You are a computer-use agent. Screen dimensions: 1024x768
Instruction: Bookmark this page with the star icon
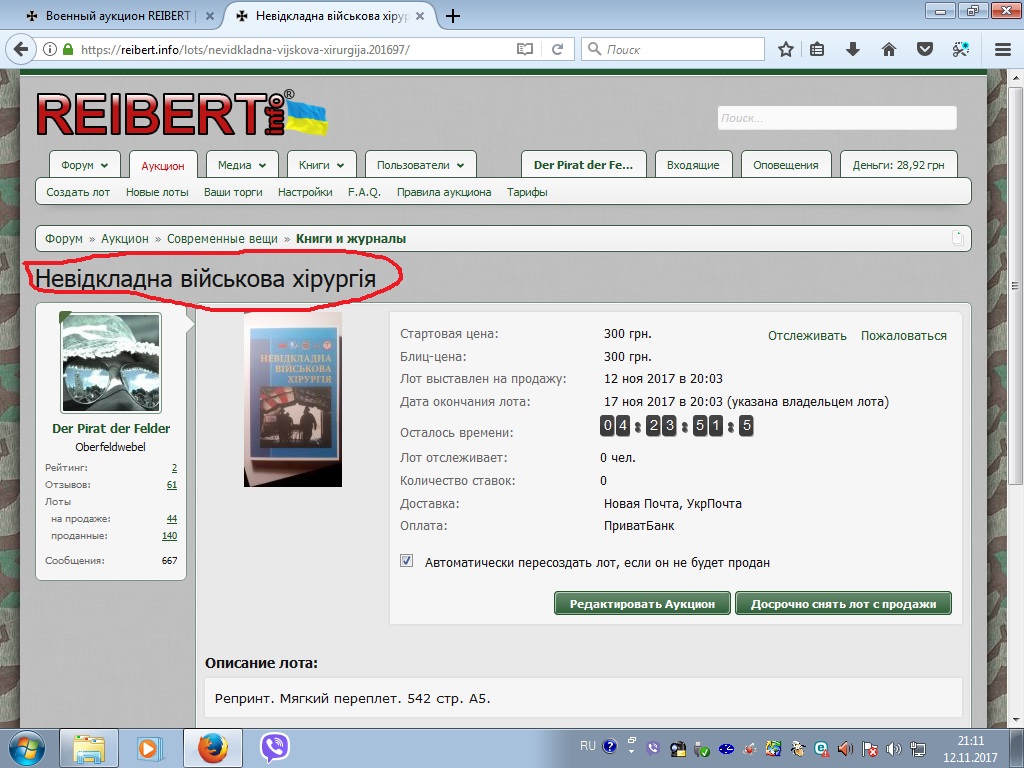(786, 49)
